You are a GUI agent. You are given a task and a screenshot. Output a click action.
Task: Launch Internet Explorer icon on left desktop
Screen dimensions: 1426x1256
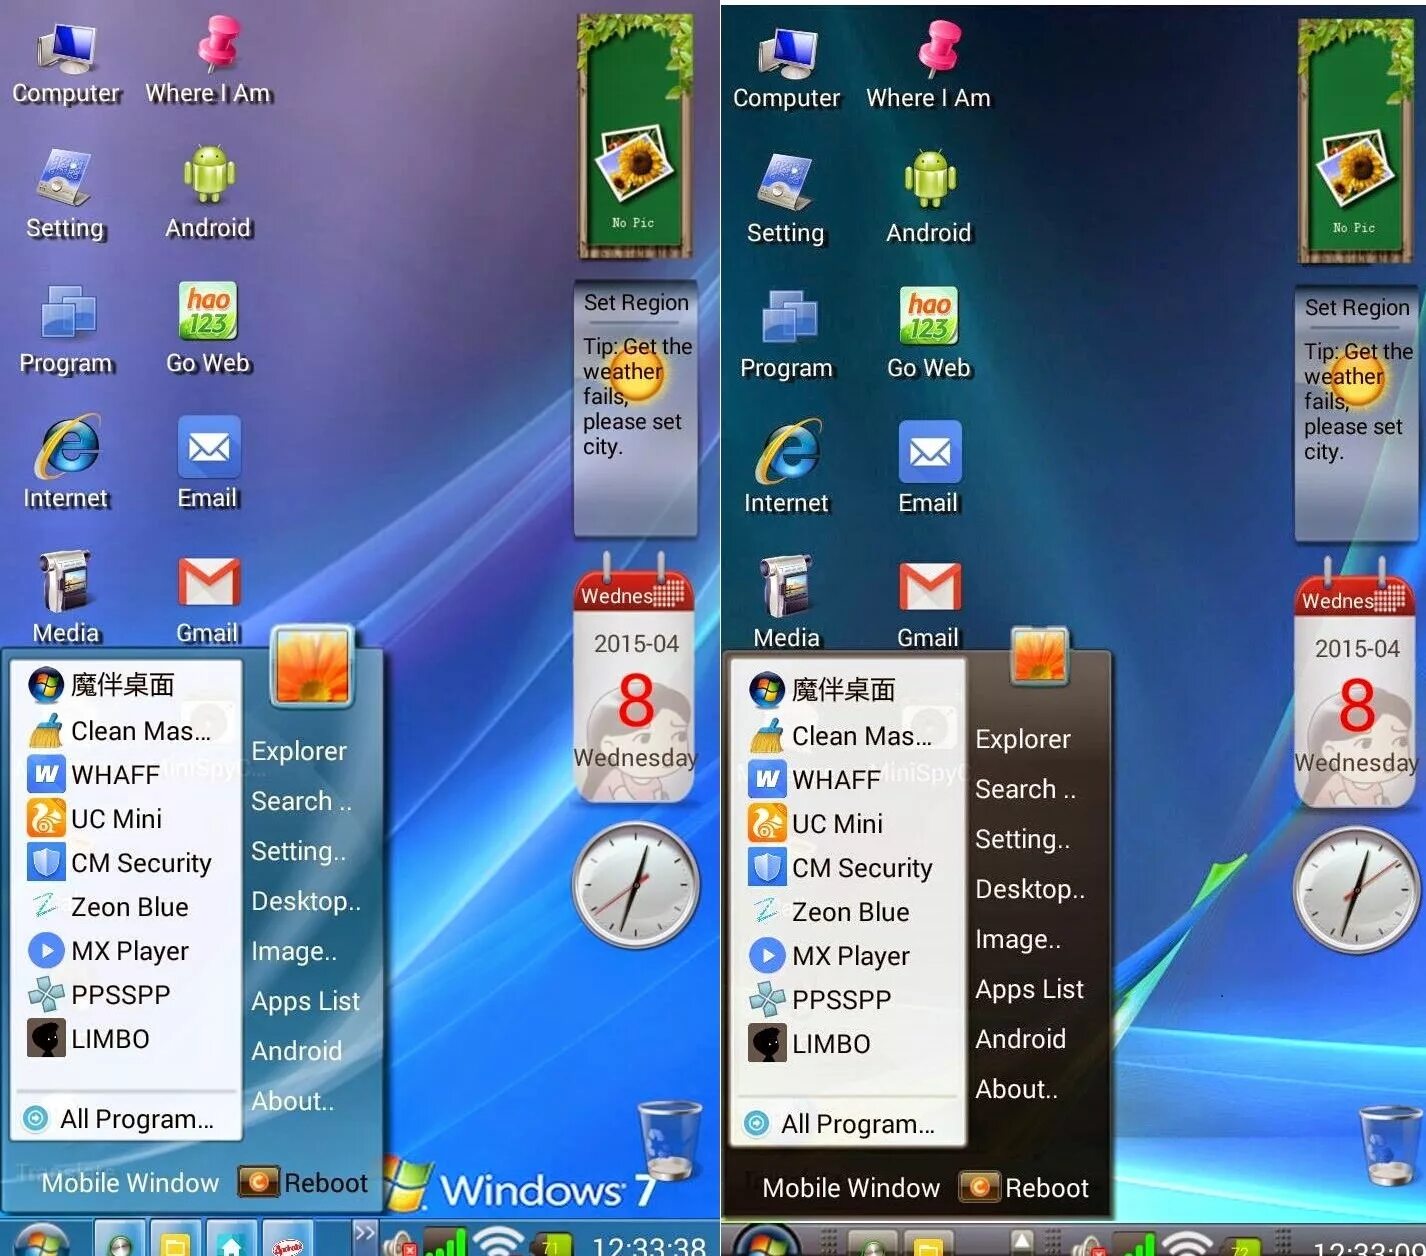[68, 447]
